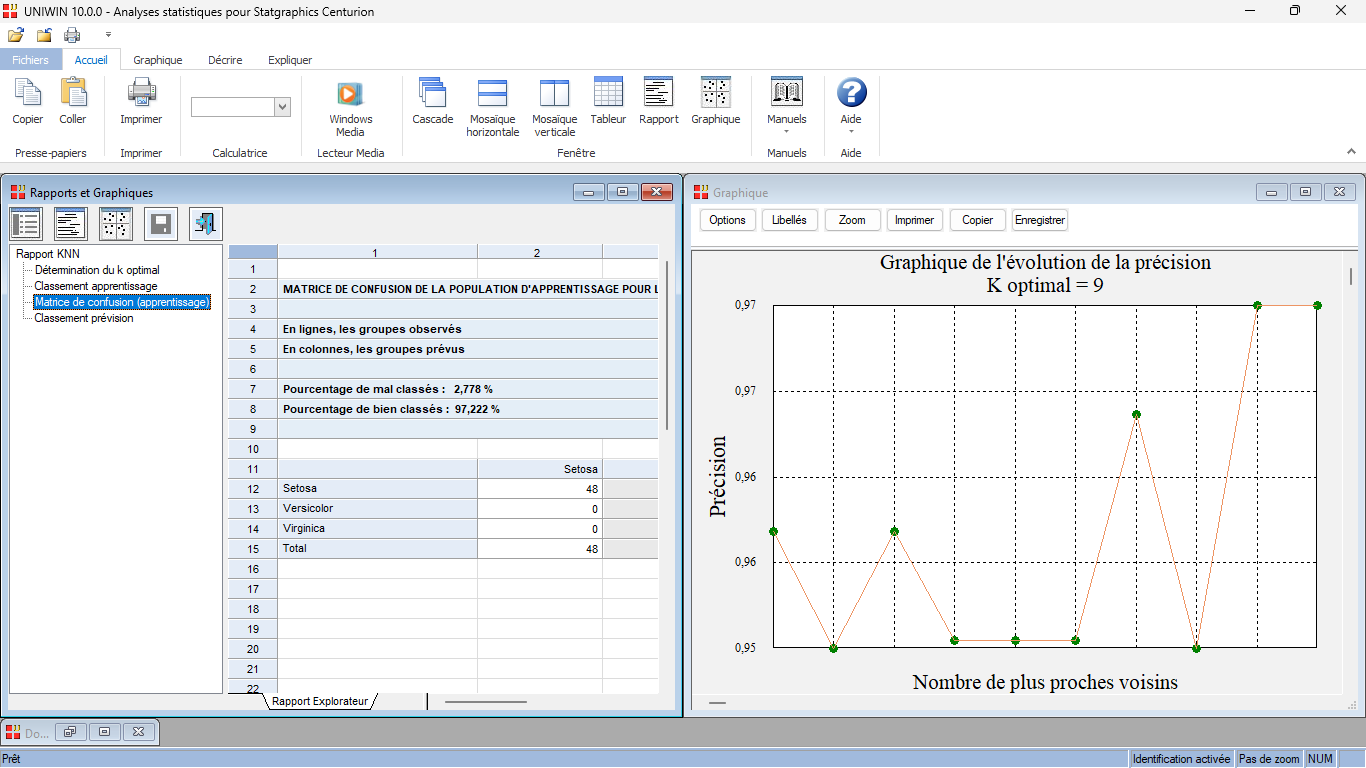Image resolution: width=1366 pixels, height=768 pixels.
Task: Click the Zoom button in the Graphique window
Action: tap(852, 220)
